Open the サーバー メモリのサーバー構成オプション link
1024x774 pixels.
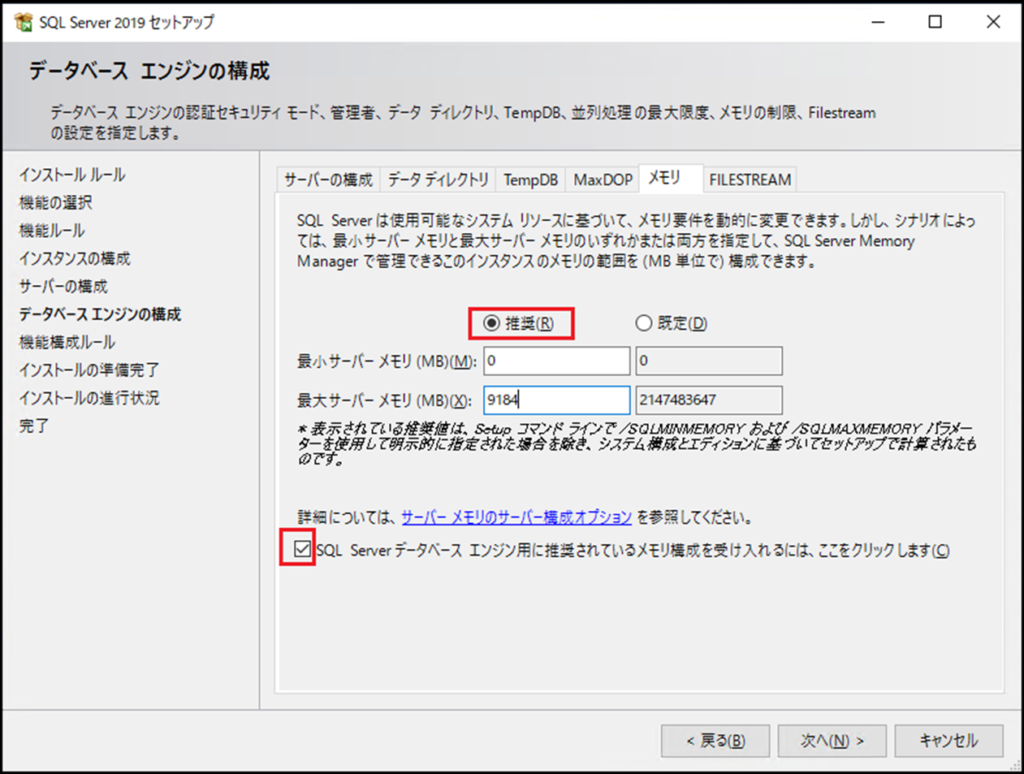pyautogui.click(x=517, y=517)
